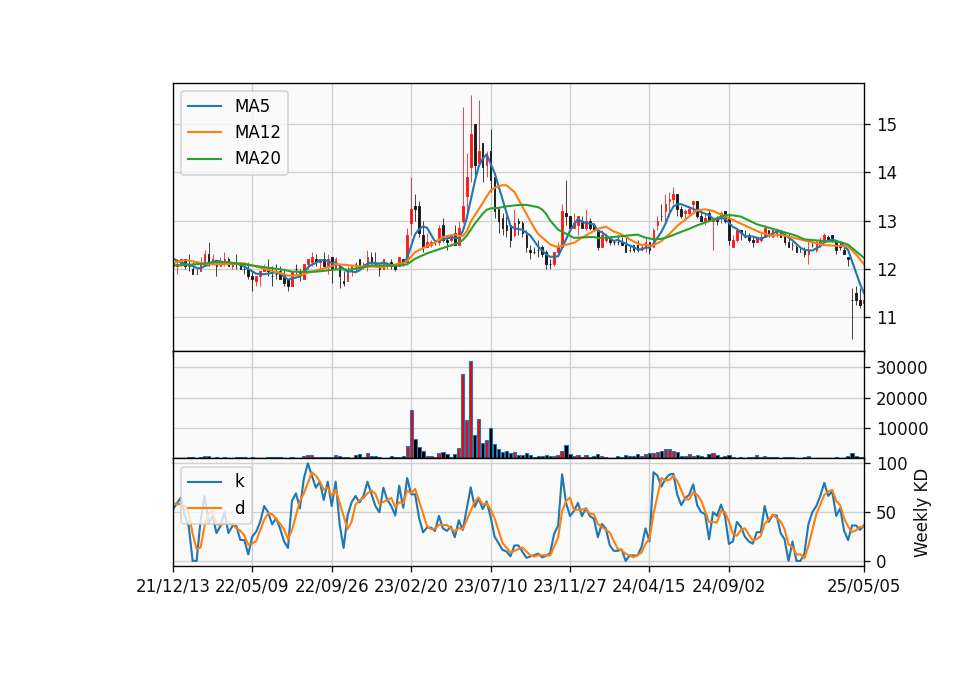Click the volume axis value 30000
The height and width of the screenshot is (690, 960).
[902, 368]
